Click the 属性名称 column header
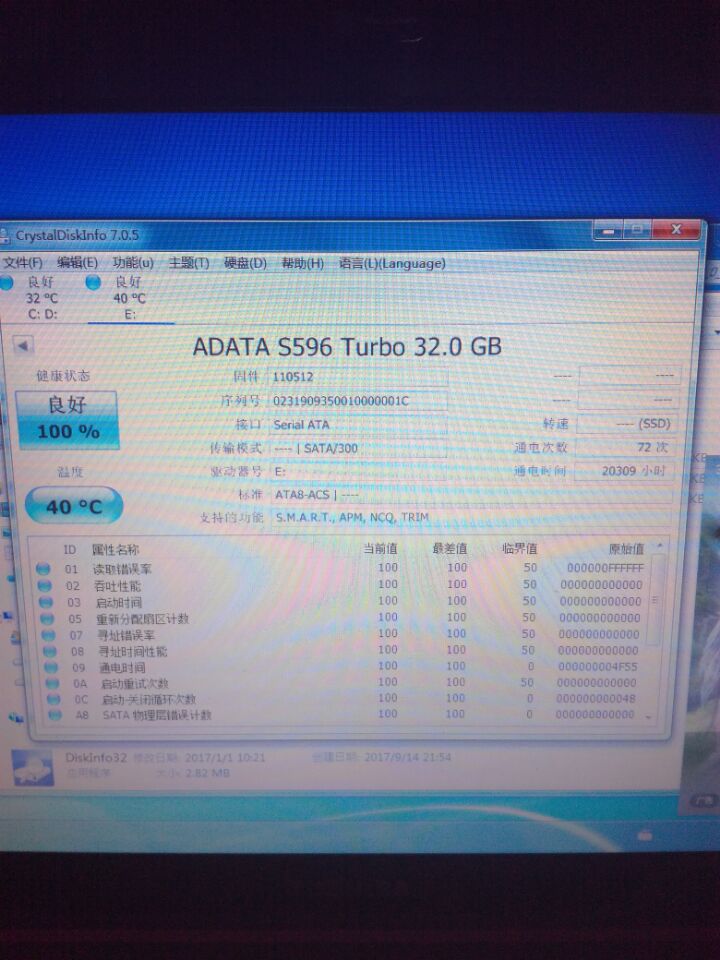720x960 pixels. pyautogui.click(x=115, y=549)
